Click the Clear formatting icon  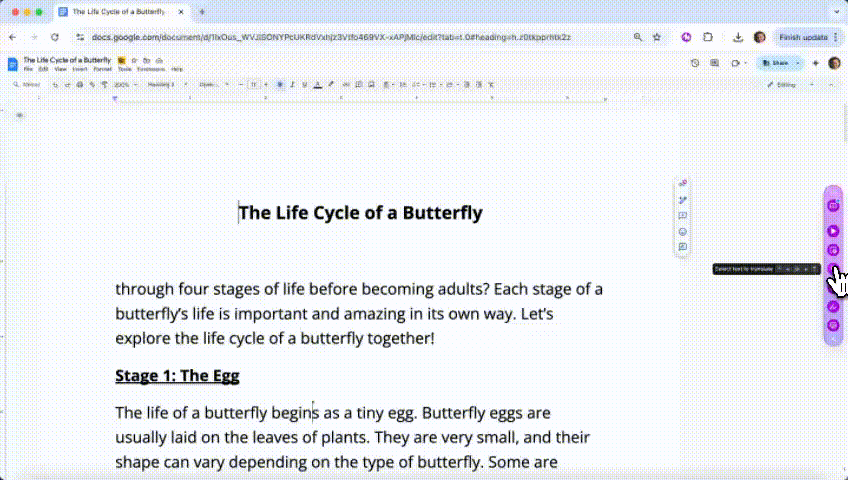491,85
